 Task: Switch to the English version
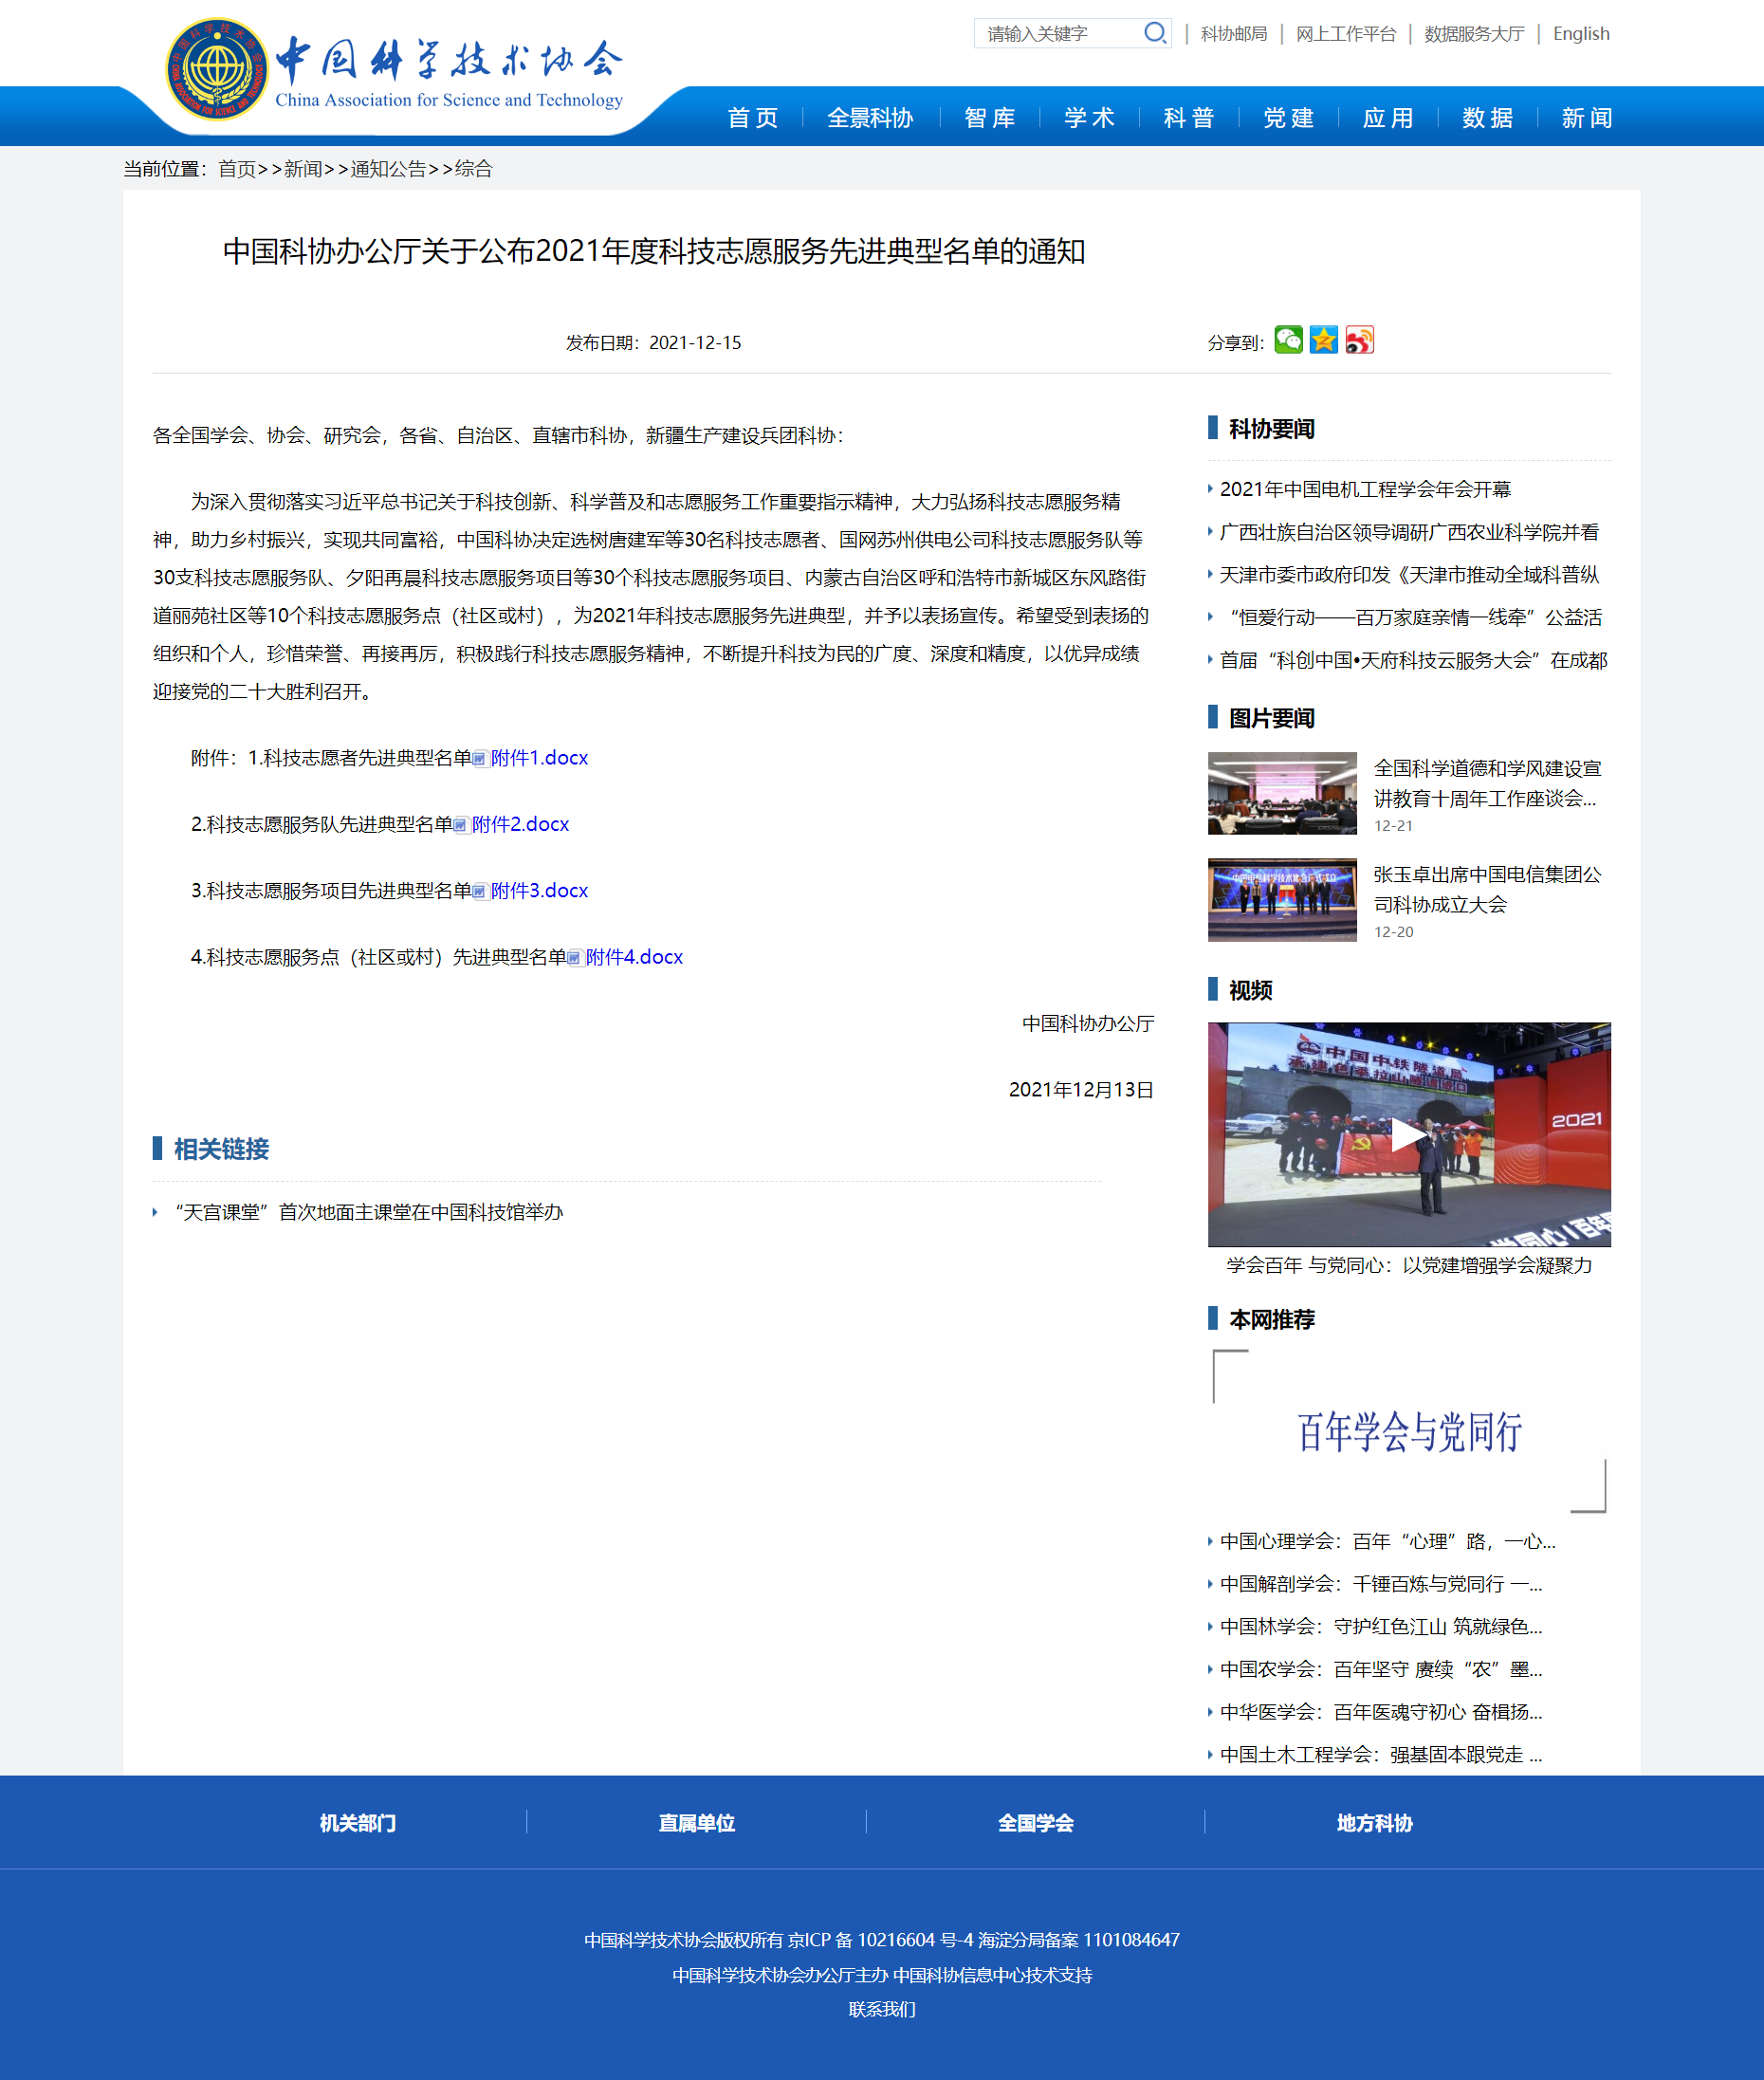pyautogui.click(x=1580, y=34)
